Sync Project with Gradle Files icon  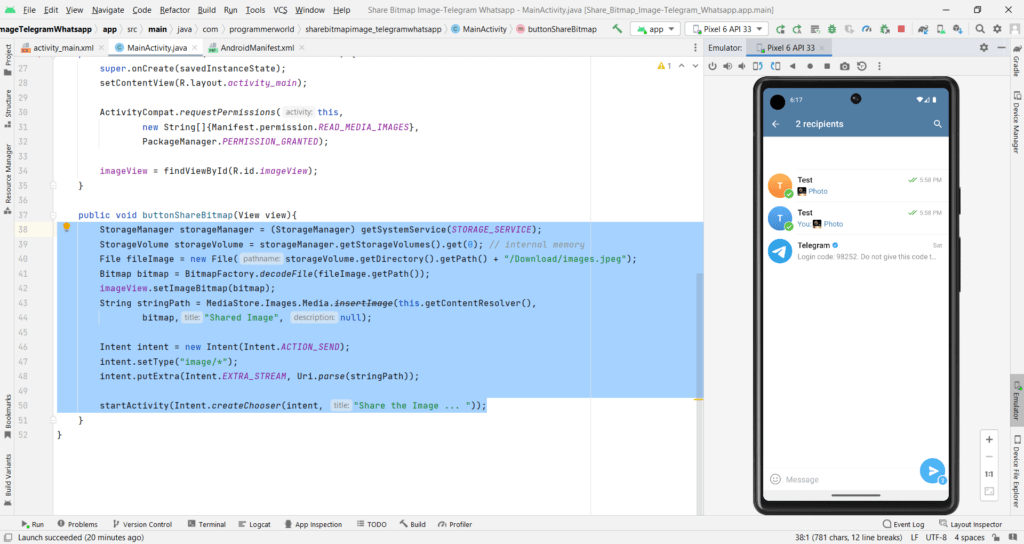923,29
